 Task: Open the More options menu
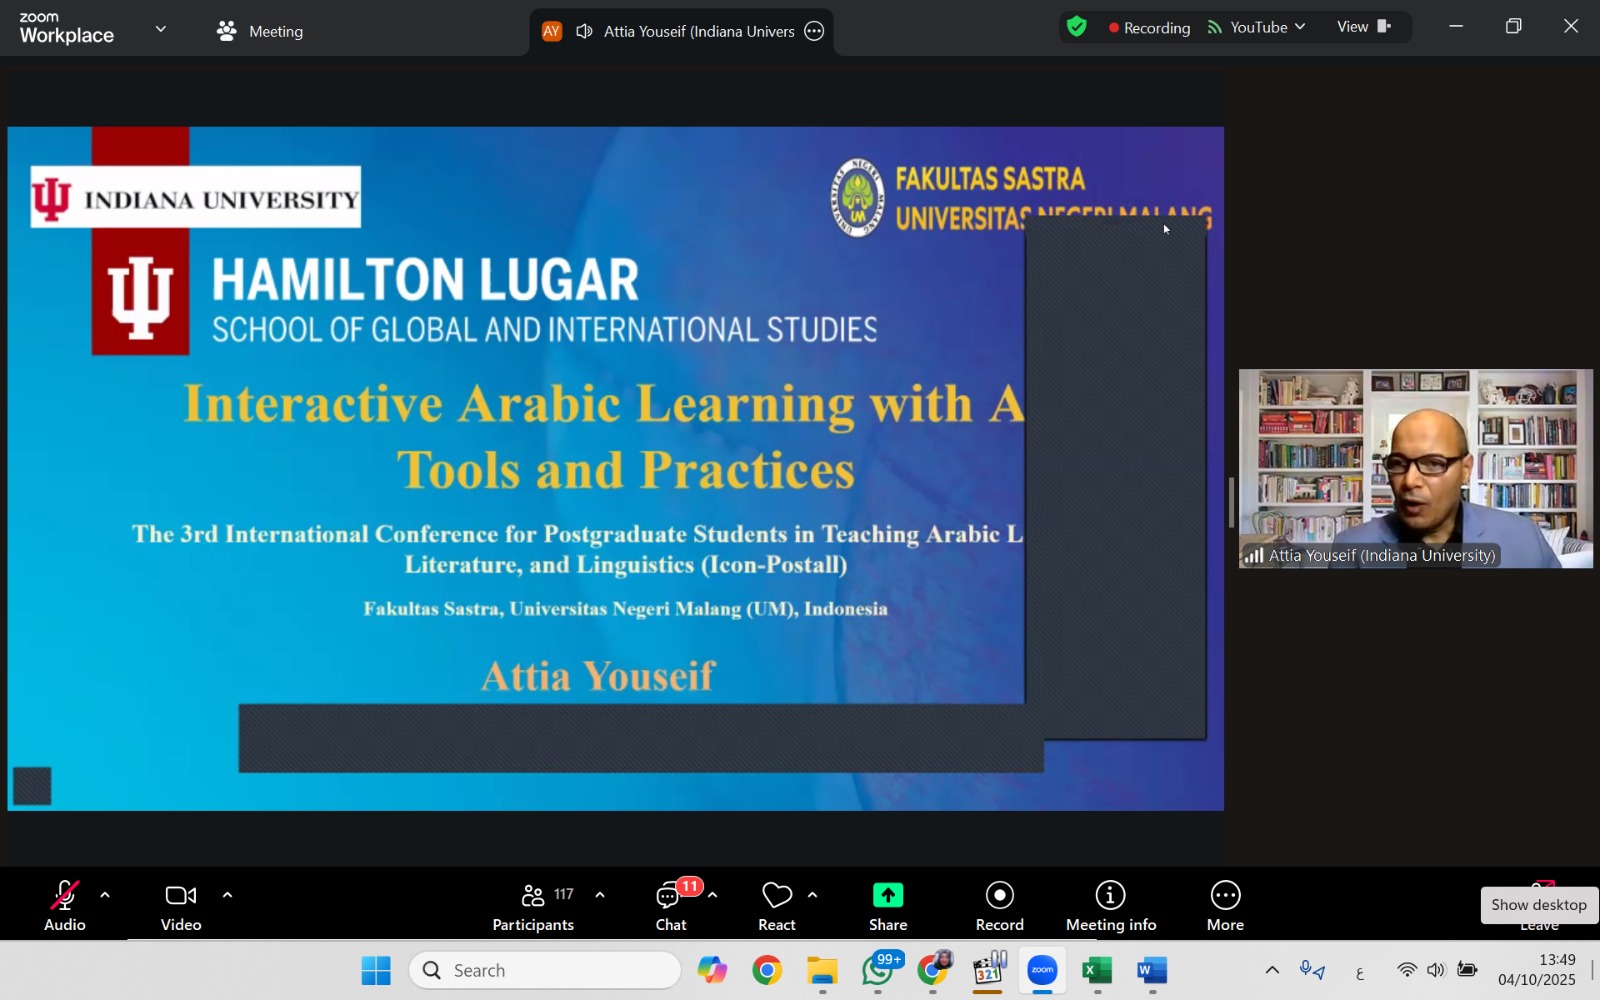1225,906
